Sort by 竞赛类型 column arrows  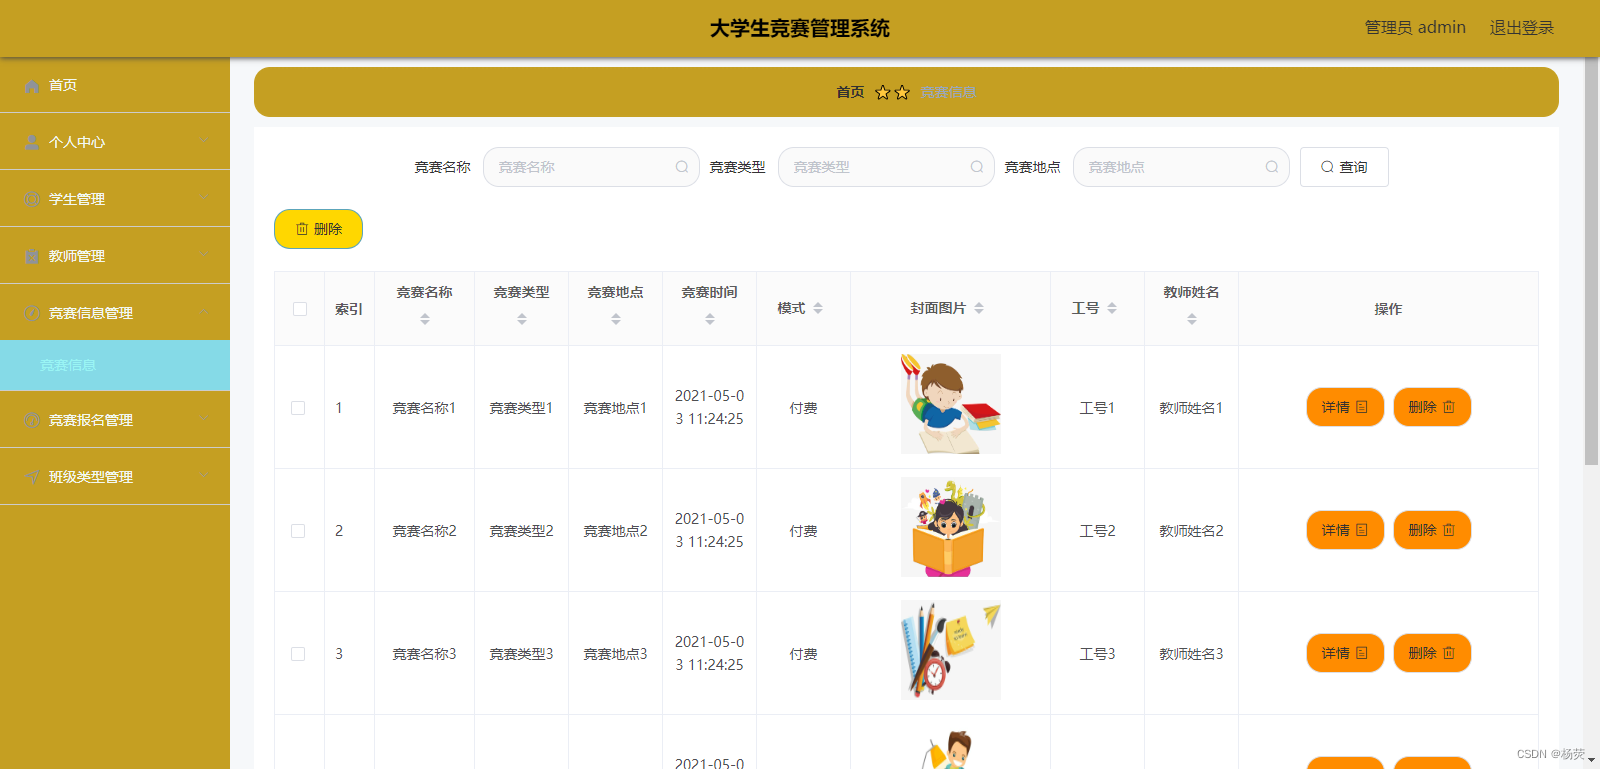coord(522,319)
